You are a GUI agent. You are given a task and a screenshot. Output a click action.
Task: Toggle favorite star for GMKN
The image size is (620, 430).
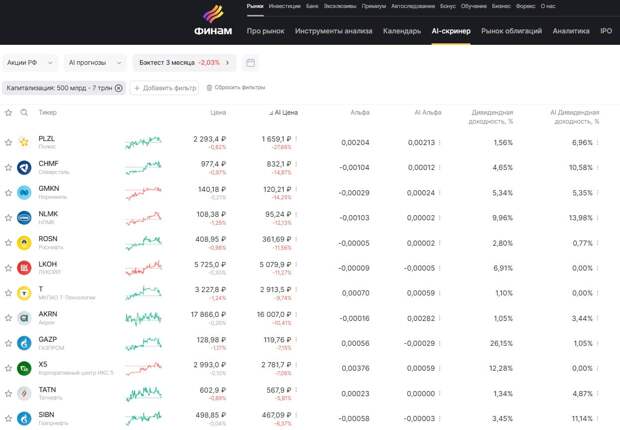click(x=8, y=192)
